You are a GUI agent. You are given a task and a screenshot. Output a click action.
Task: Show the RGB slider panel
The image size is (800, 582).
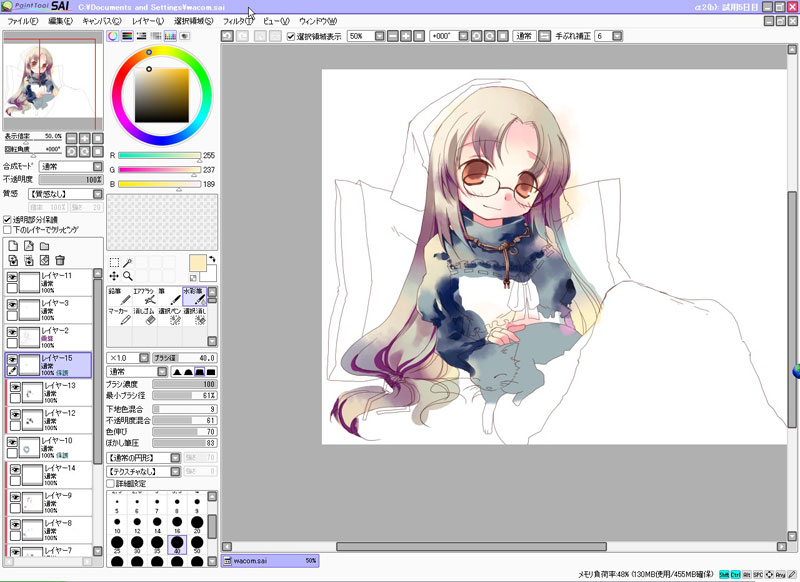127,36
